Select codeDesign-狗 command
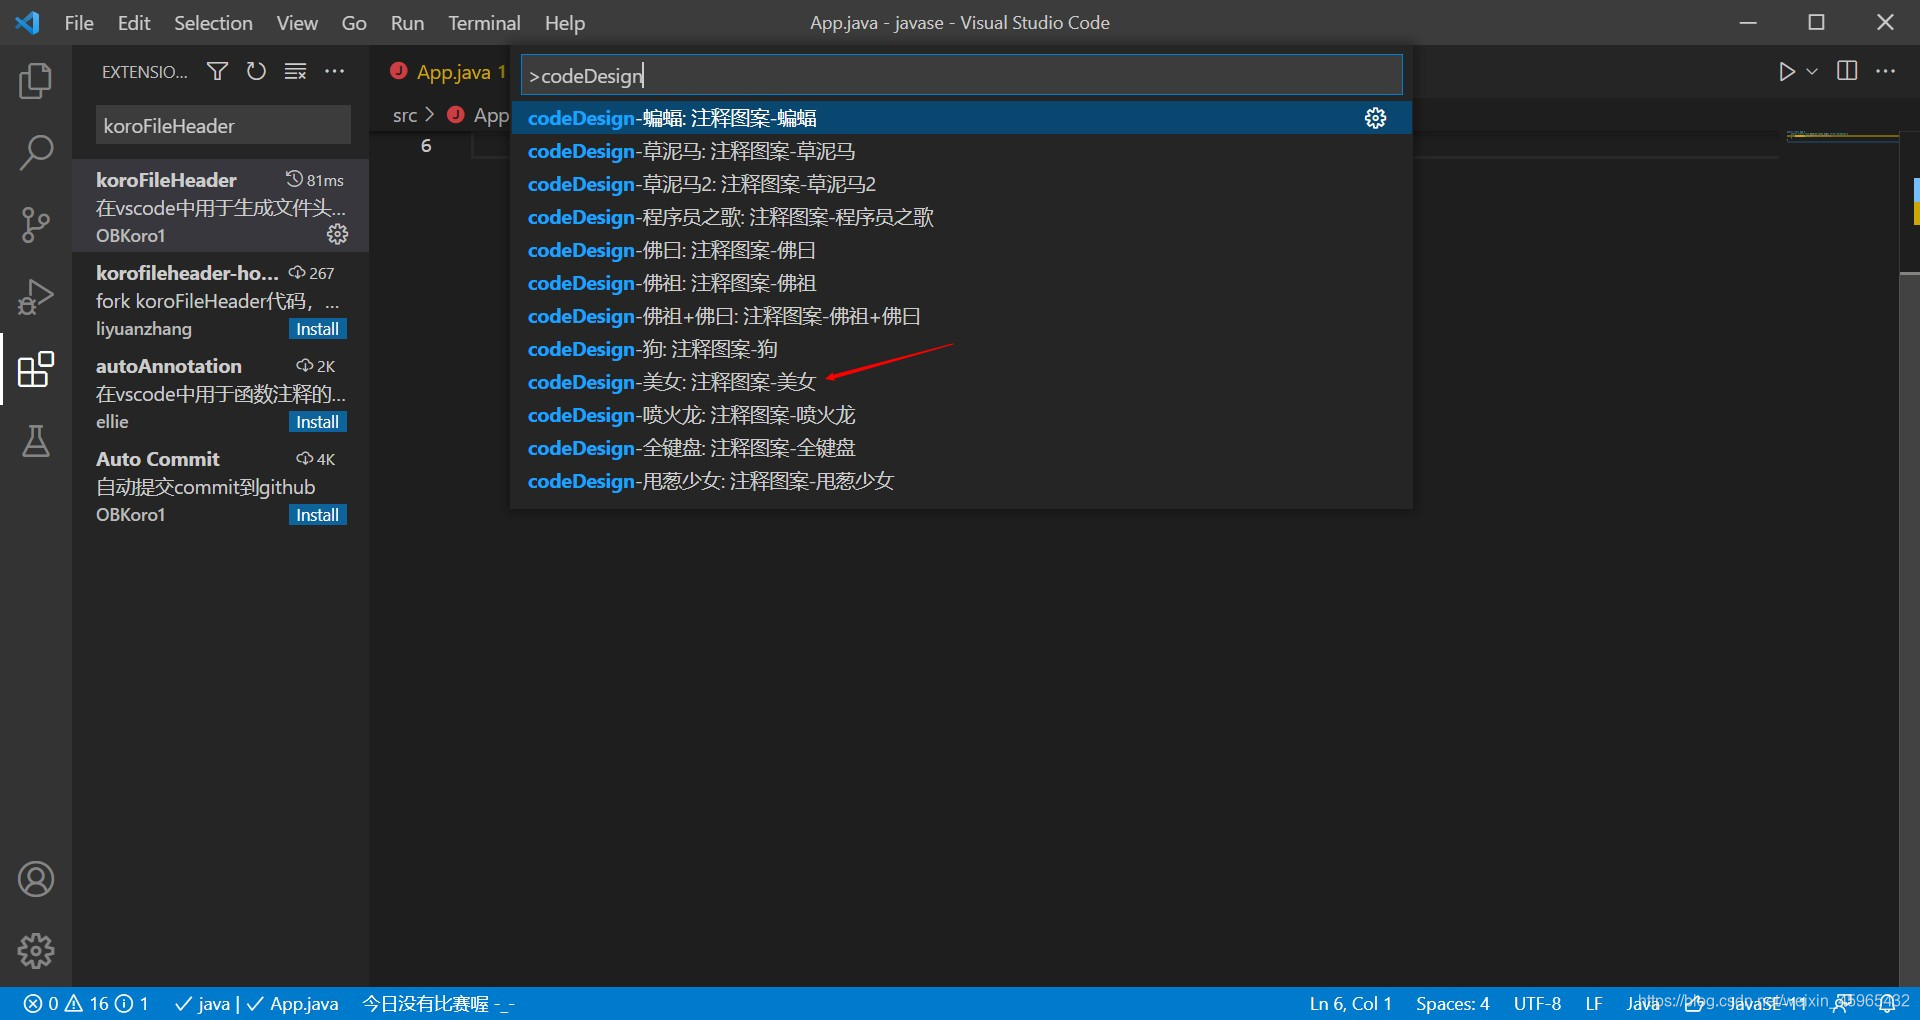 961,349
